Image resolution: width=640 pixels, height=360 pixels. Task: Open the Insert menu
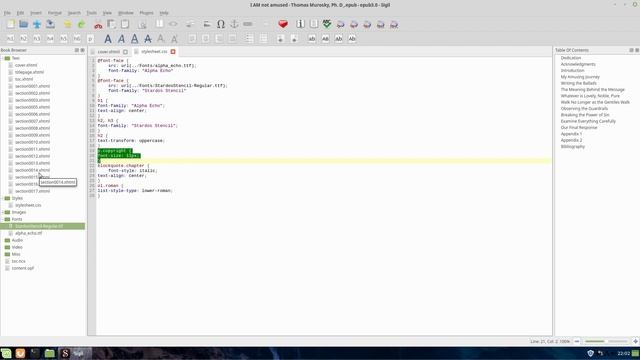tap(36, 13)
